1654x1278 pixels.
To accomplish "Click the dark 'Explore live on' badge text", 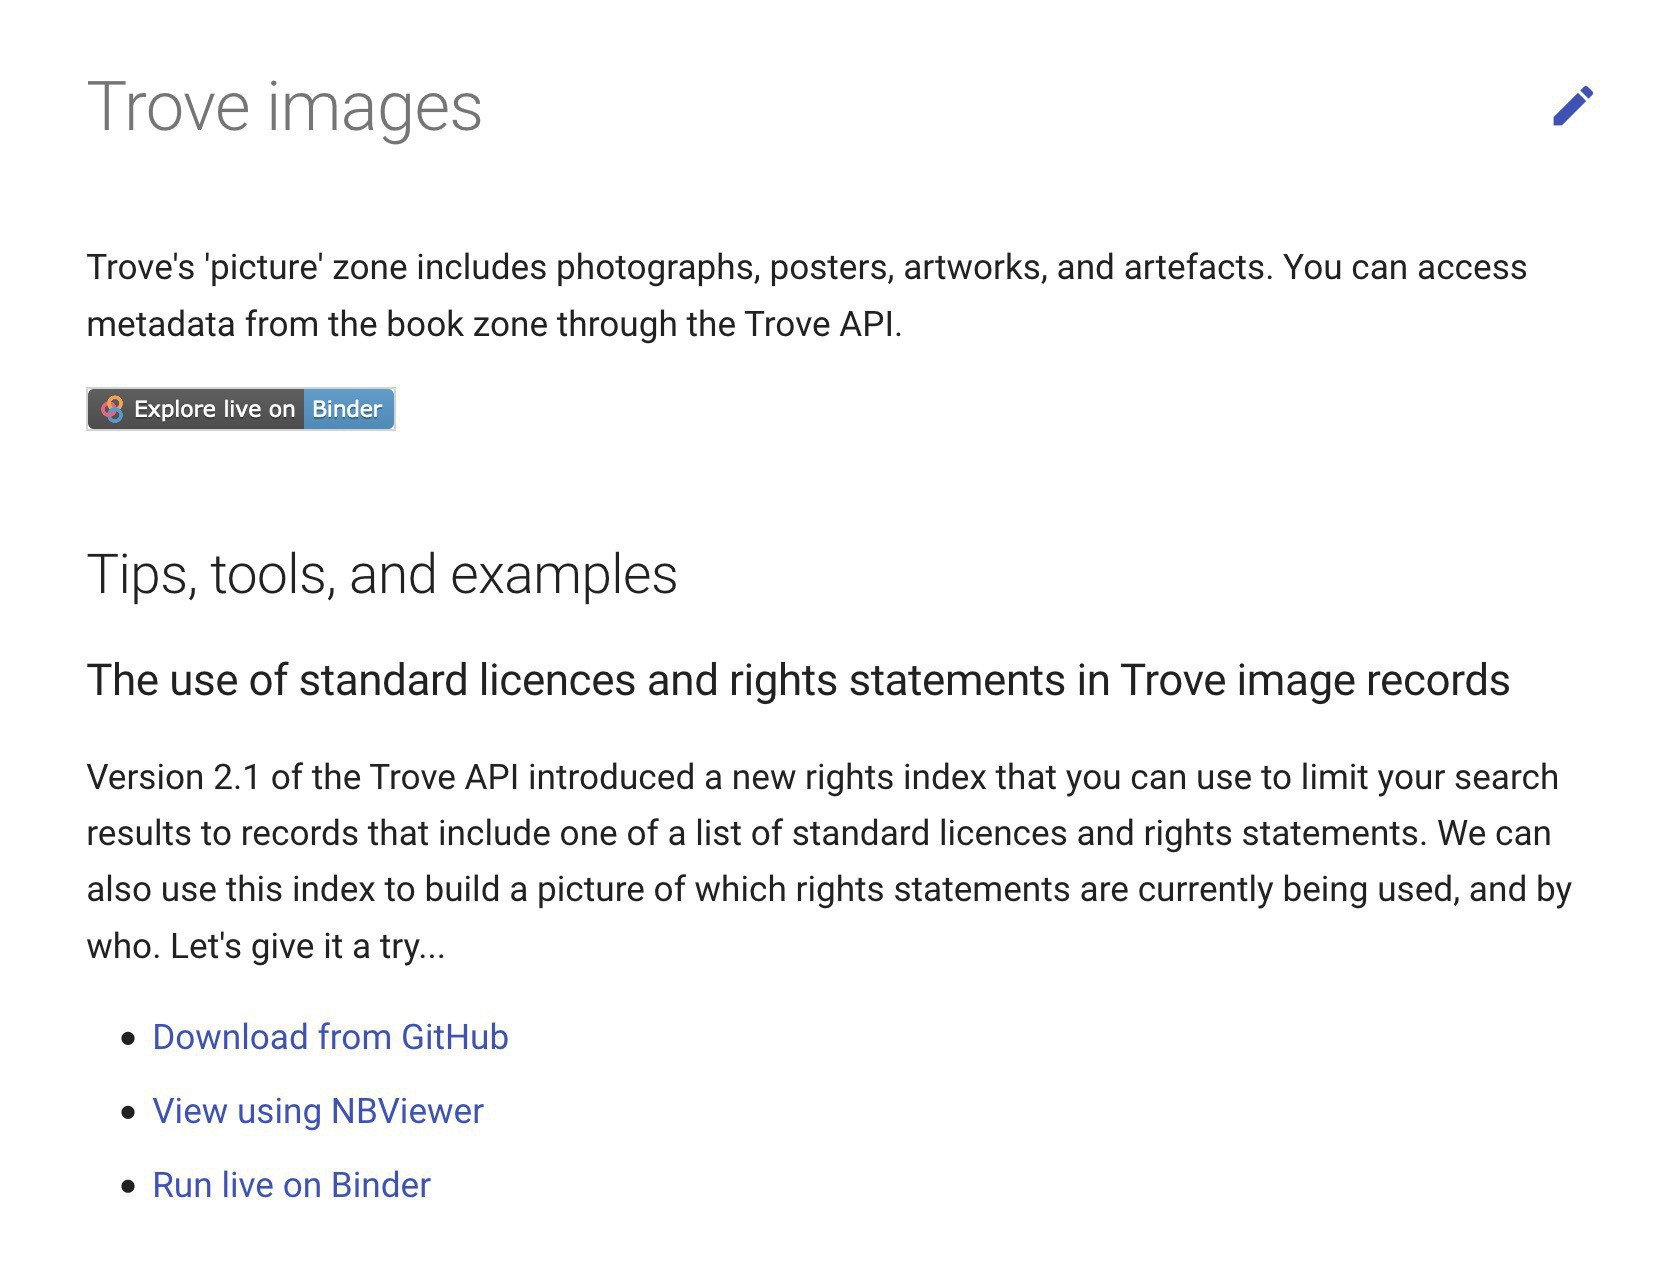I will 214,409.
